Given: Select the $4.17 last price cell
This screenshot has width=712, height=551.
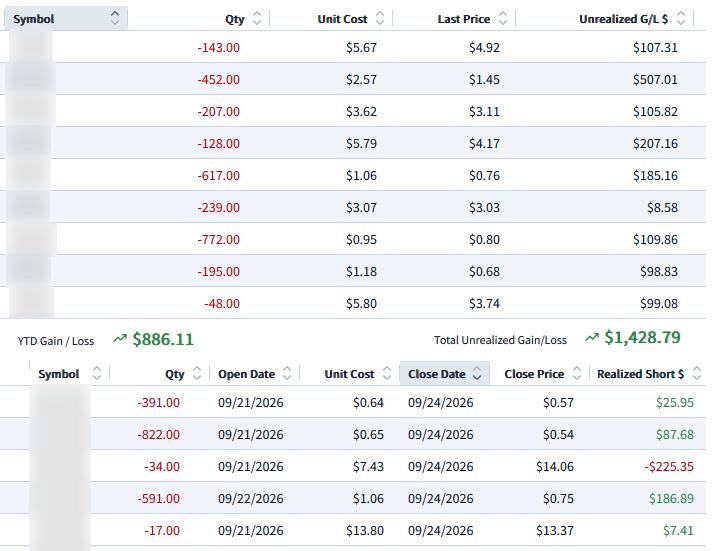Looking at the screenshot, I should click(x=484, y=144).
